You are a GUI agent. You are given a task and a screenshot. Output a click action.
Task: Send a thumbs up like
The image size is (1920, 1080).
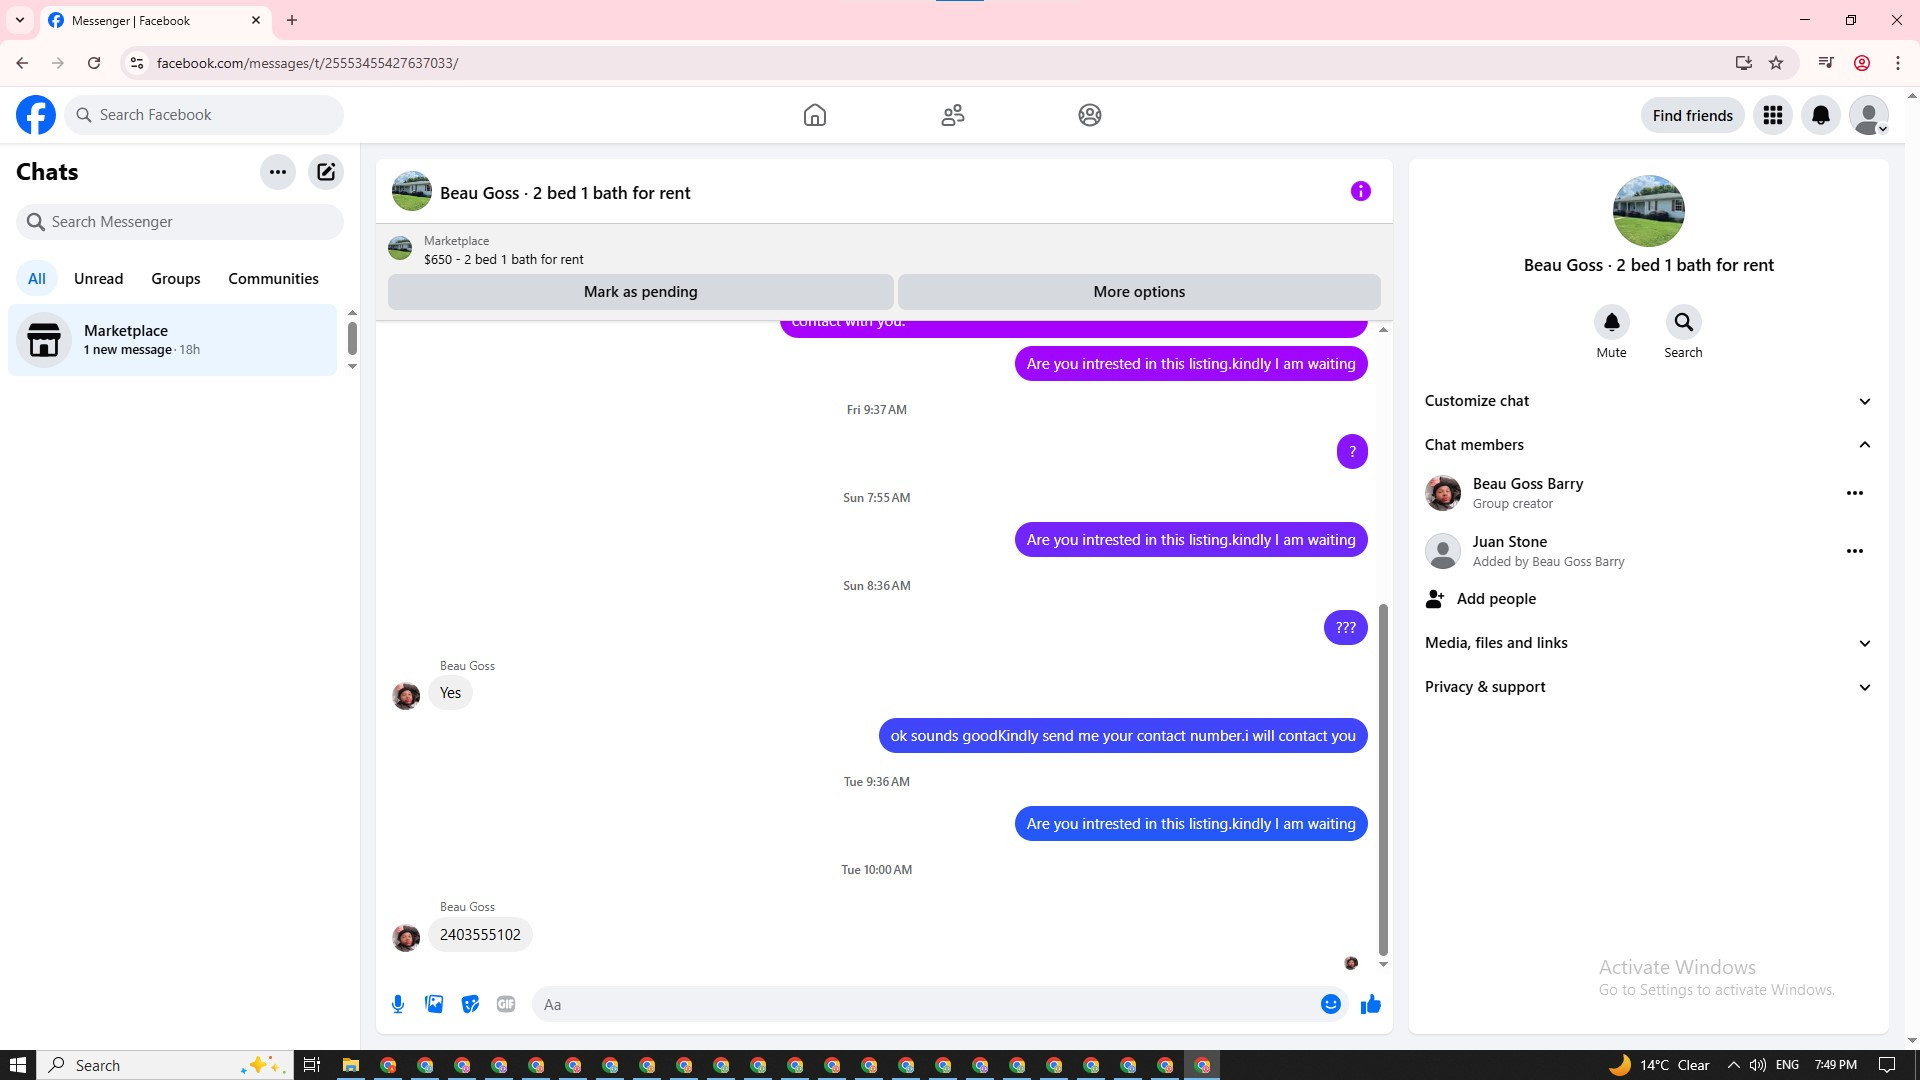1370,1004
